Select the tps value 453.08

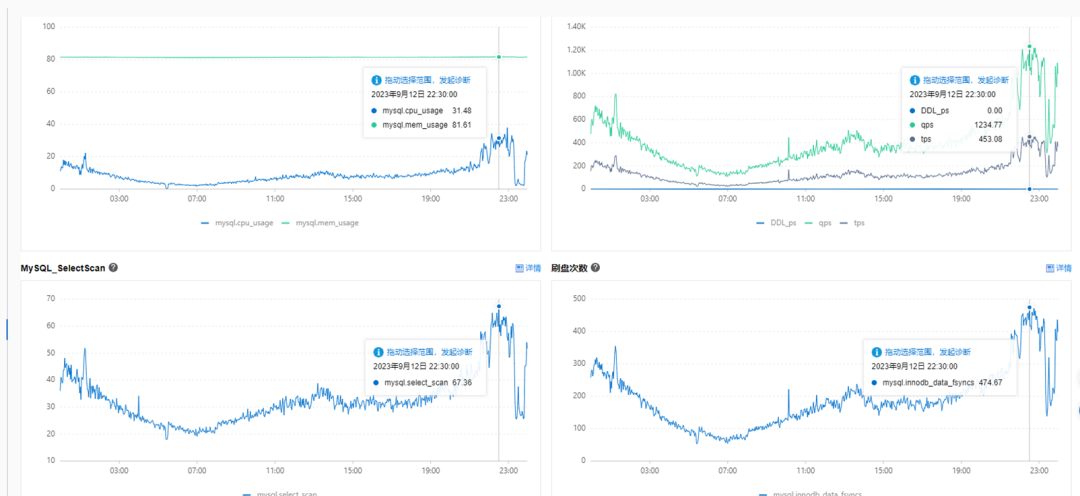(x=989, y=139)
